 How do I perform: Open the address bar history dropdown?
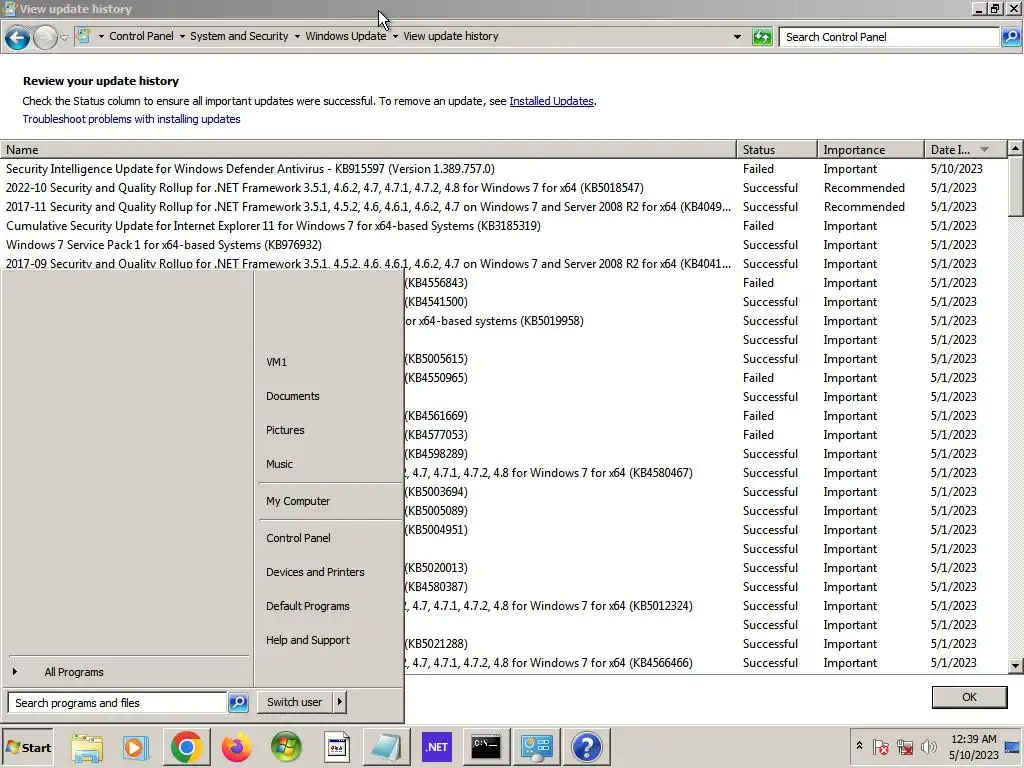[737, 37]
